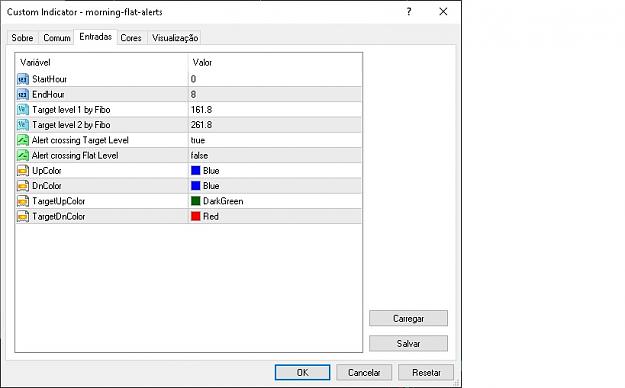The image size is (625, 388).
Task: Click the Resetar button
Action: 426,372
